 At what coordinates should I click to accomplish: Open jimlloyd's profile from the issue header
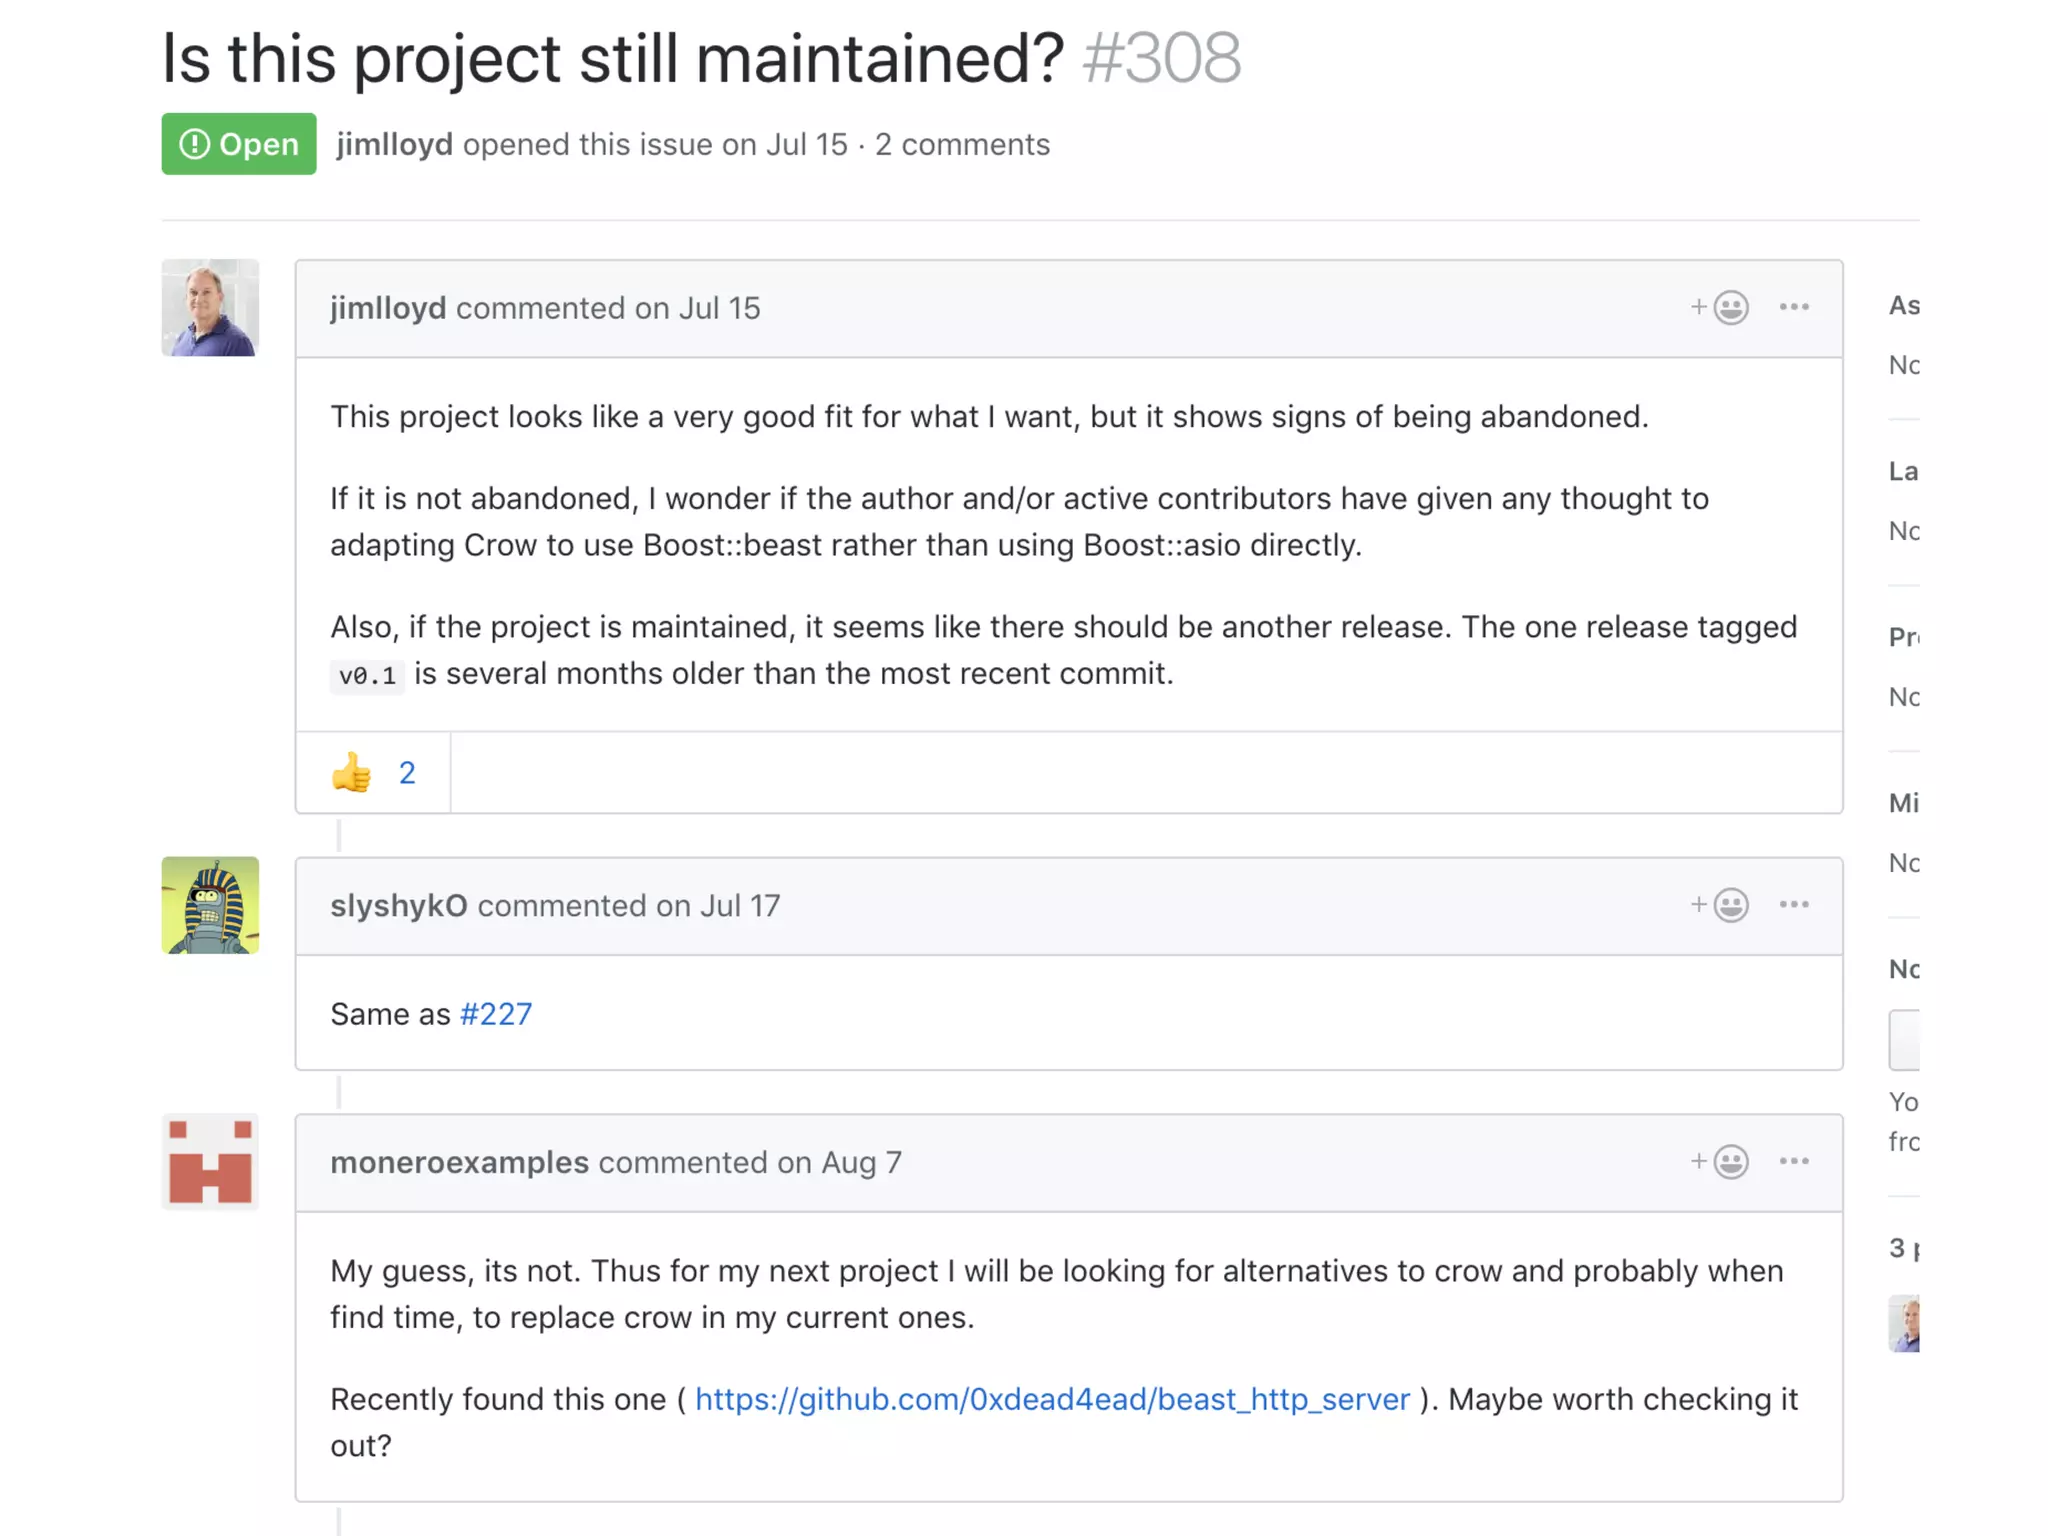tap(394, 144)
